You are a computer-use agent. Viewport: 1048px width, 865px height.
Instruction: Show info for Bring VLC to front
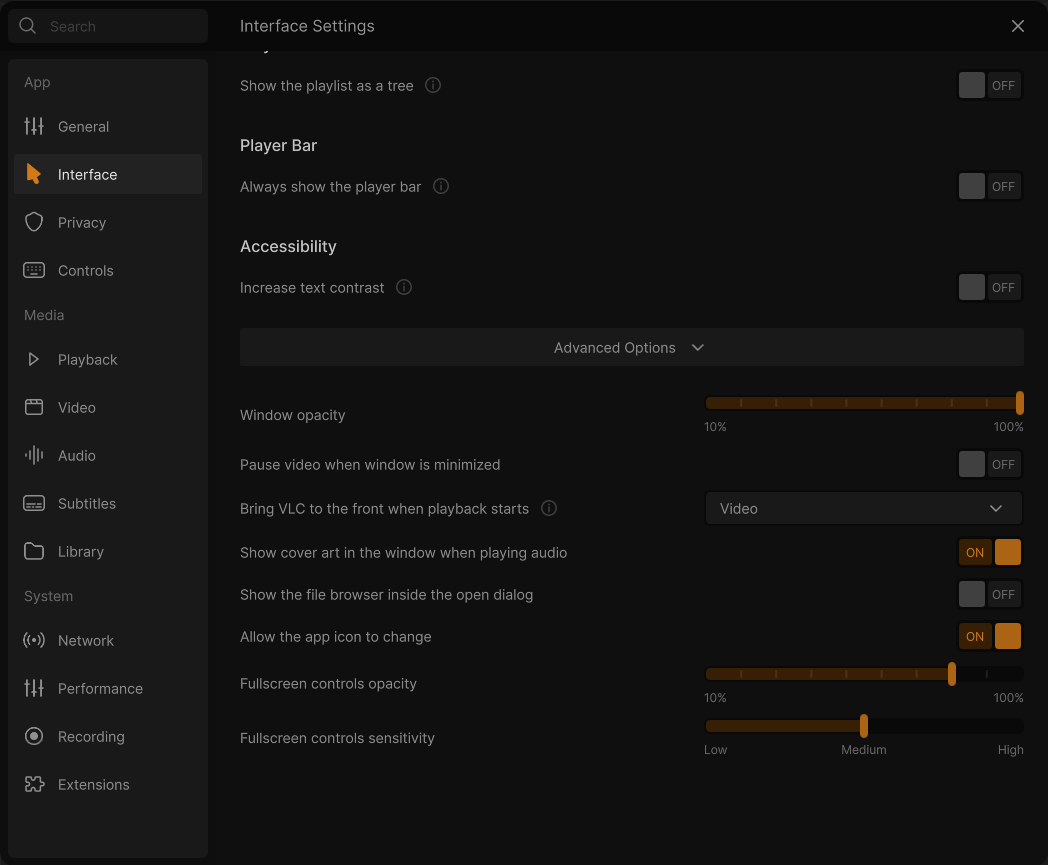point(549,508)
